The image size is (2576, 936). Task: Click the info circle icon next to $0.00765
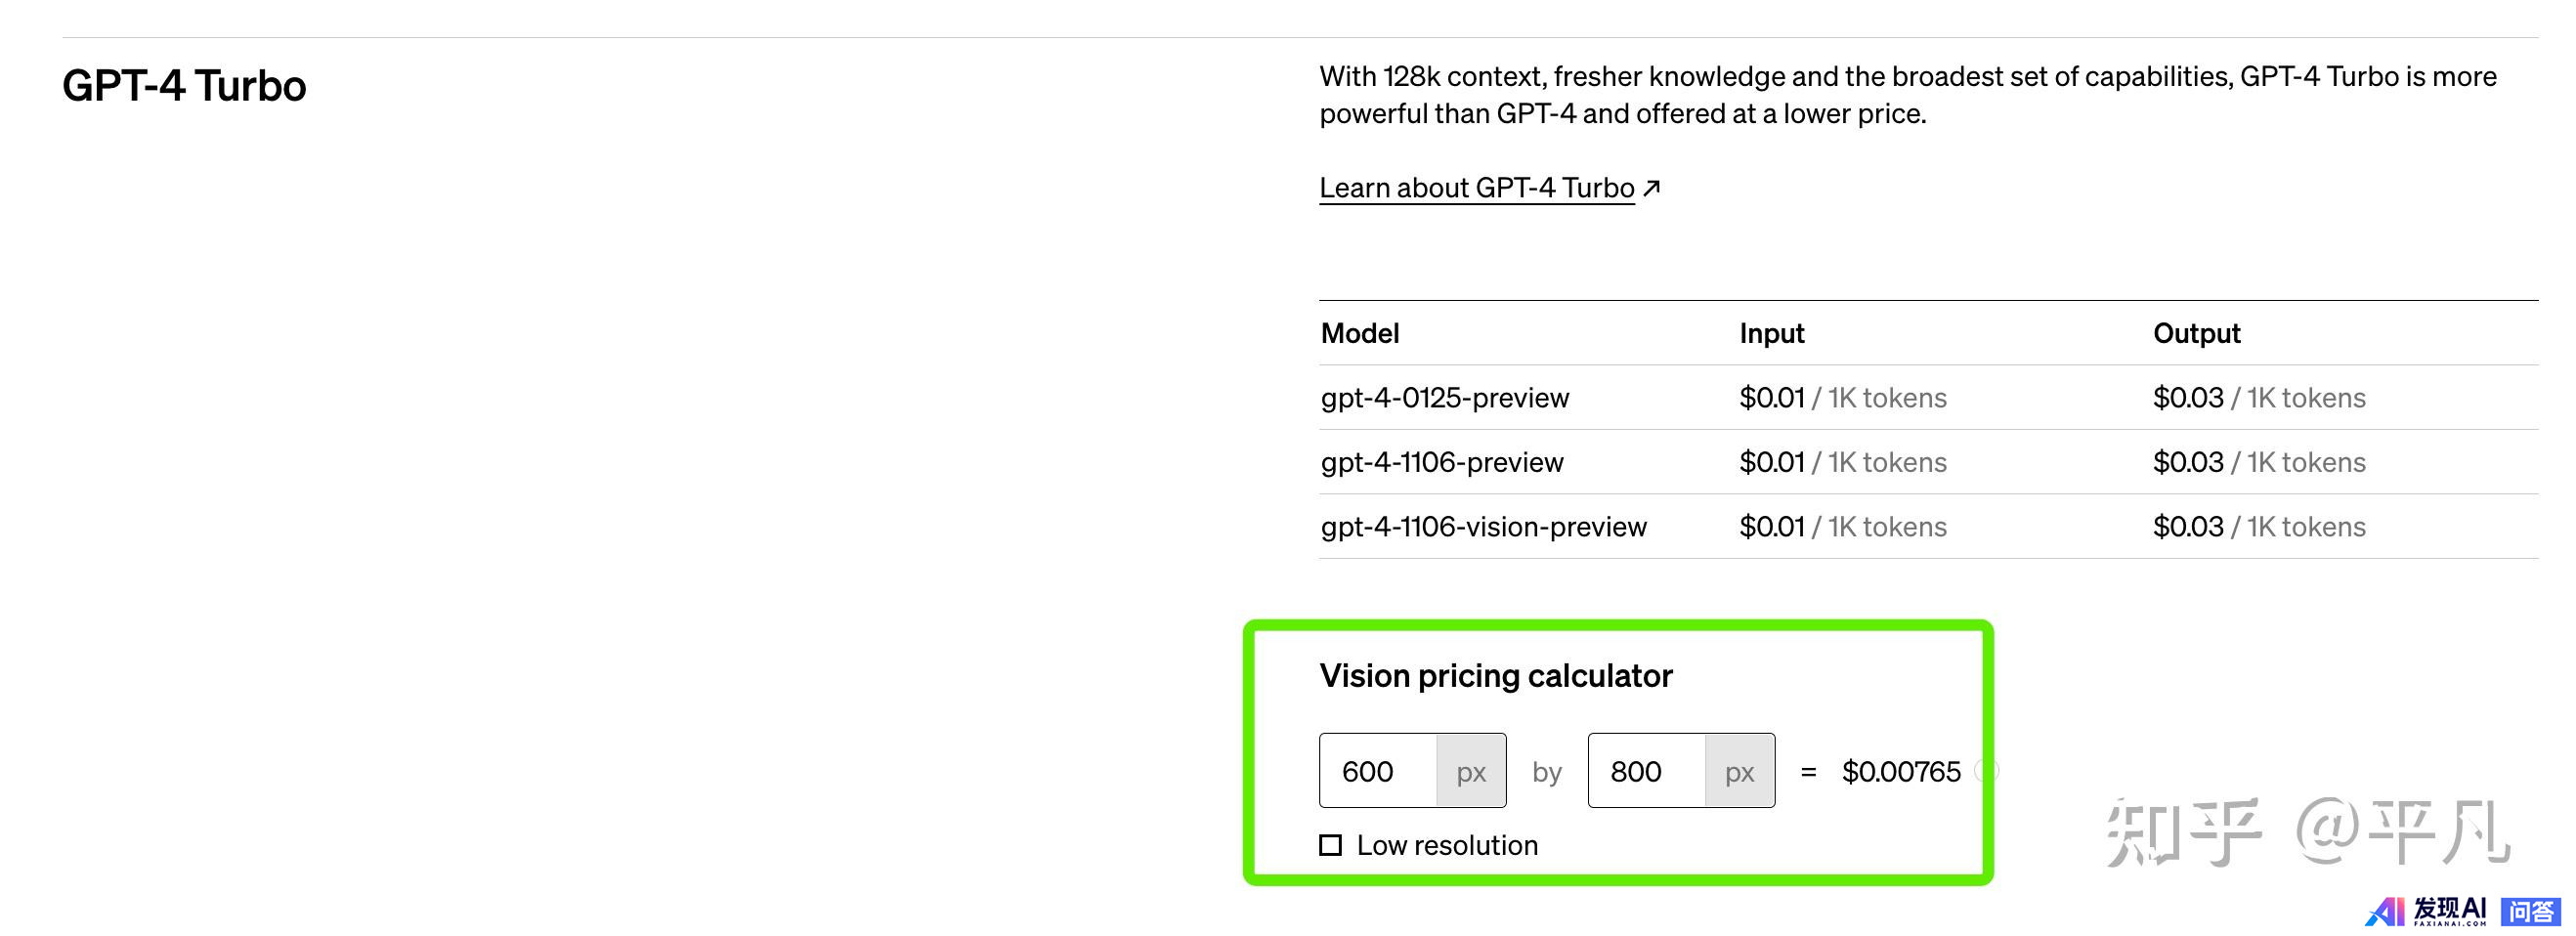click(x=1988, y=771)
